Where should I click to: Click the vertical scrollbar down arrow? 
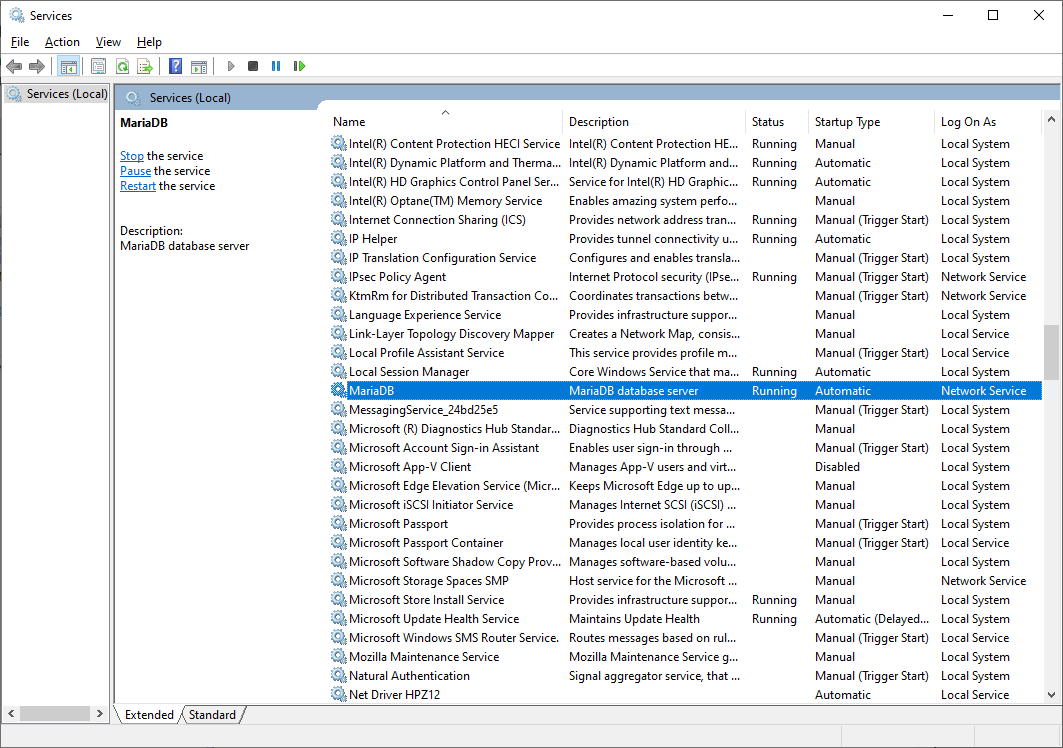1051,694
